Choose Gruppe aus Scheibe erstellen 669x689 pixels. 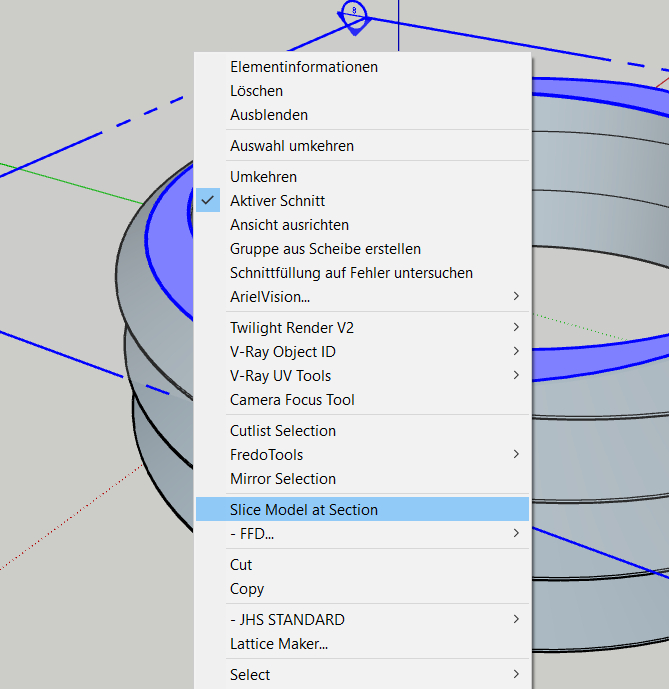pyautogui.click(x=325, y=249)
